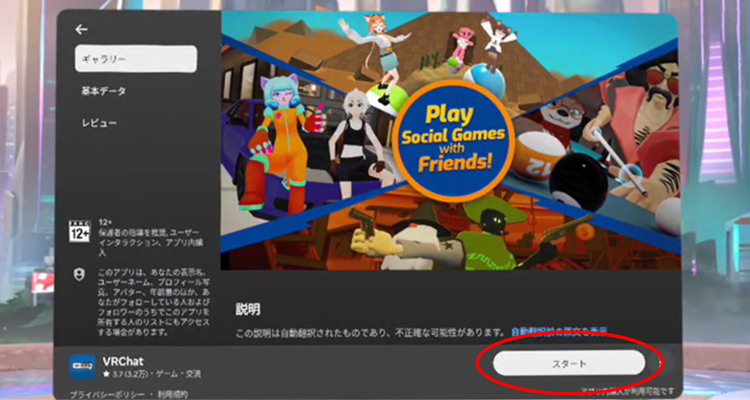Click the privacy shield icon
This screenshot has width=750, height=400.
click(x=79, y=273)
